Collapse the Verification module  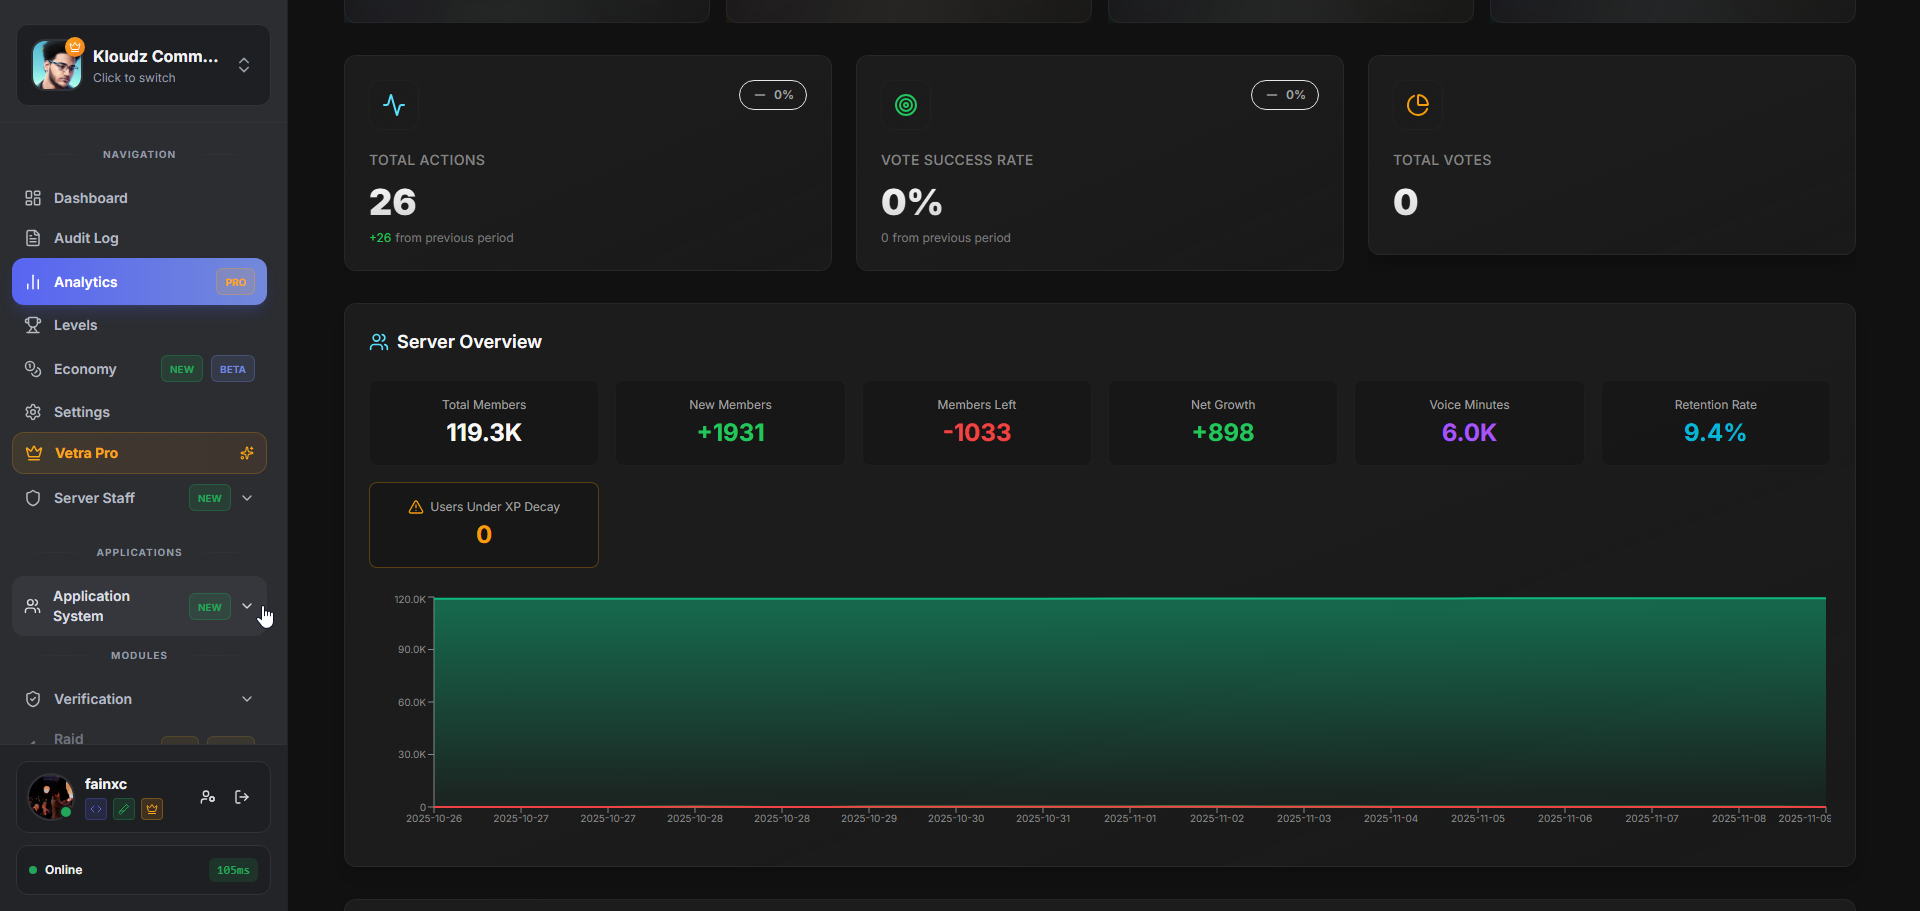[246, 699]
